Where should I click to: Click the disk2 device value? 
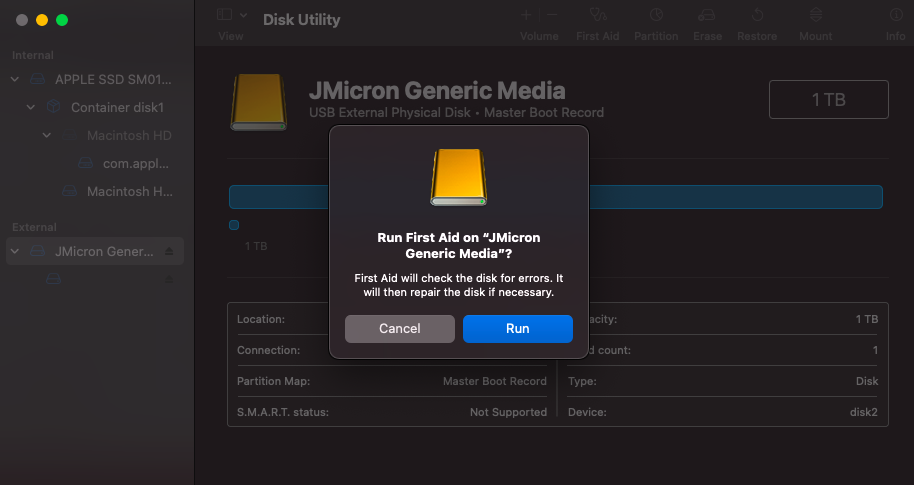tap(863, 412)
